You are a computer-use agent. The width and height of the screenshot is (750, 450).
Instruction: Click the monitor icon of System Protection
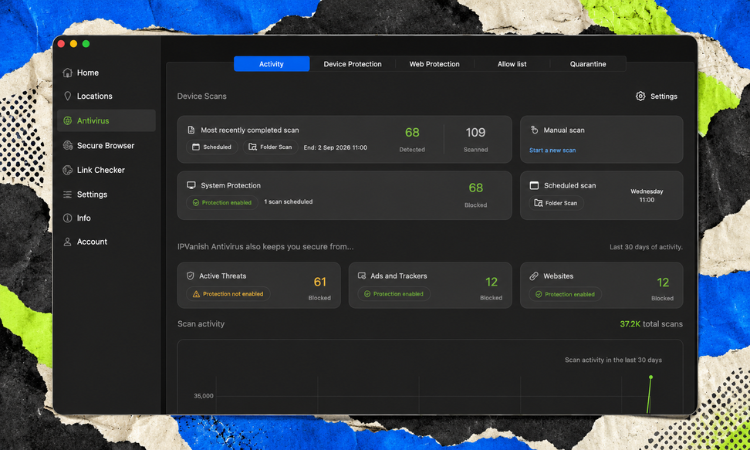click(191, 185)
